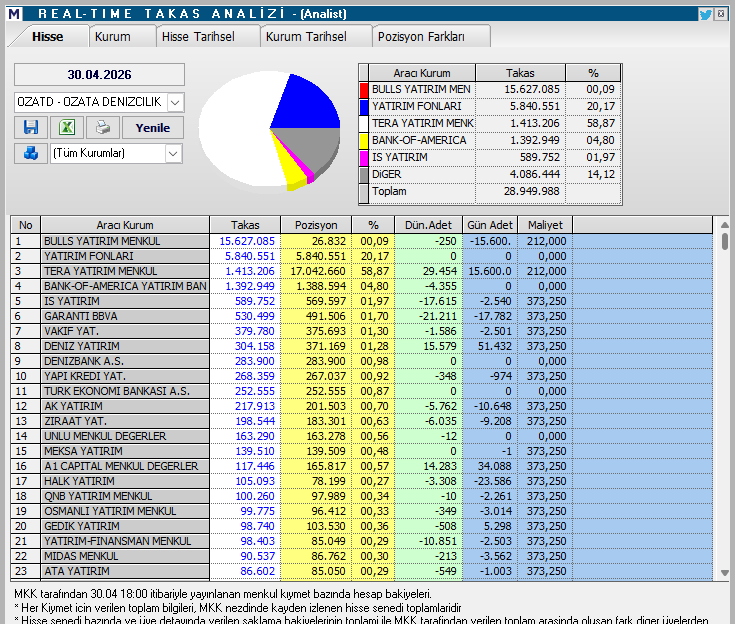Click the 30.04.2026 date field
The height and width of the screenshot is (624, 735).
(x=99, y=75)
